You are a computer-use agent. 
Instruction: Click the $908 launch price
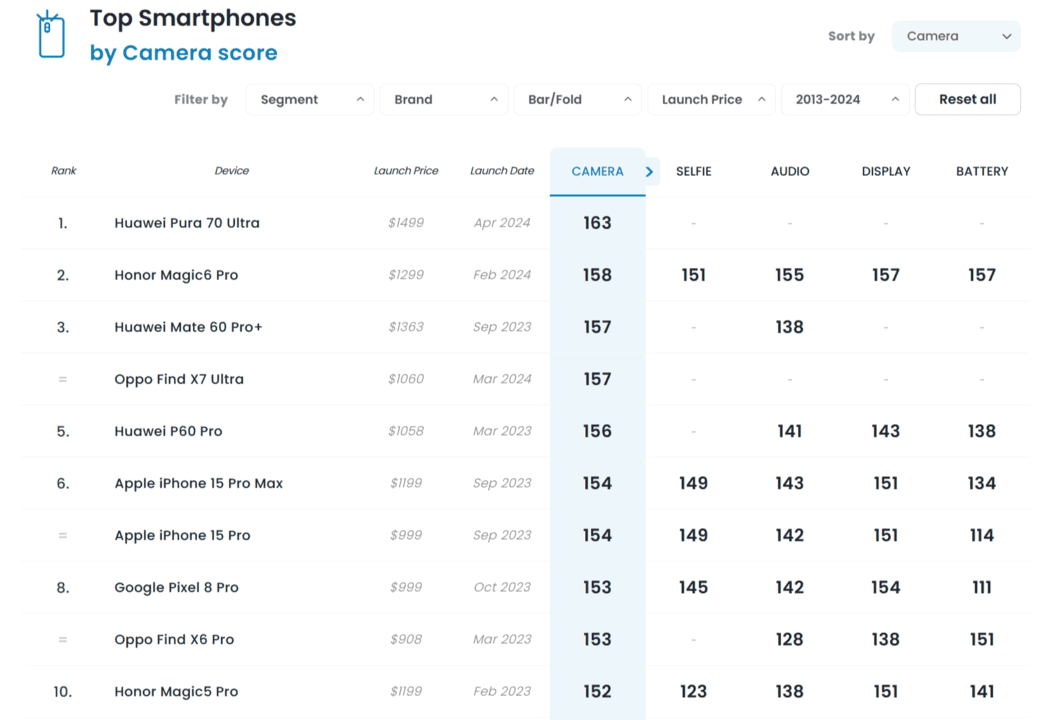click(x=406, y=639)
